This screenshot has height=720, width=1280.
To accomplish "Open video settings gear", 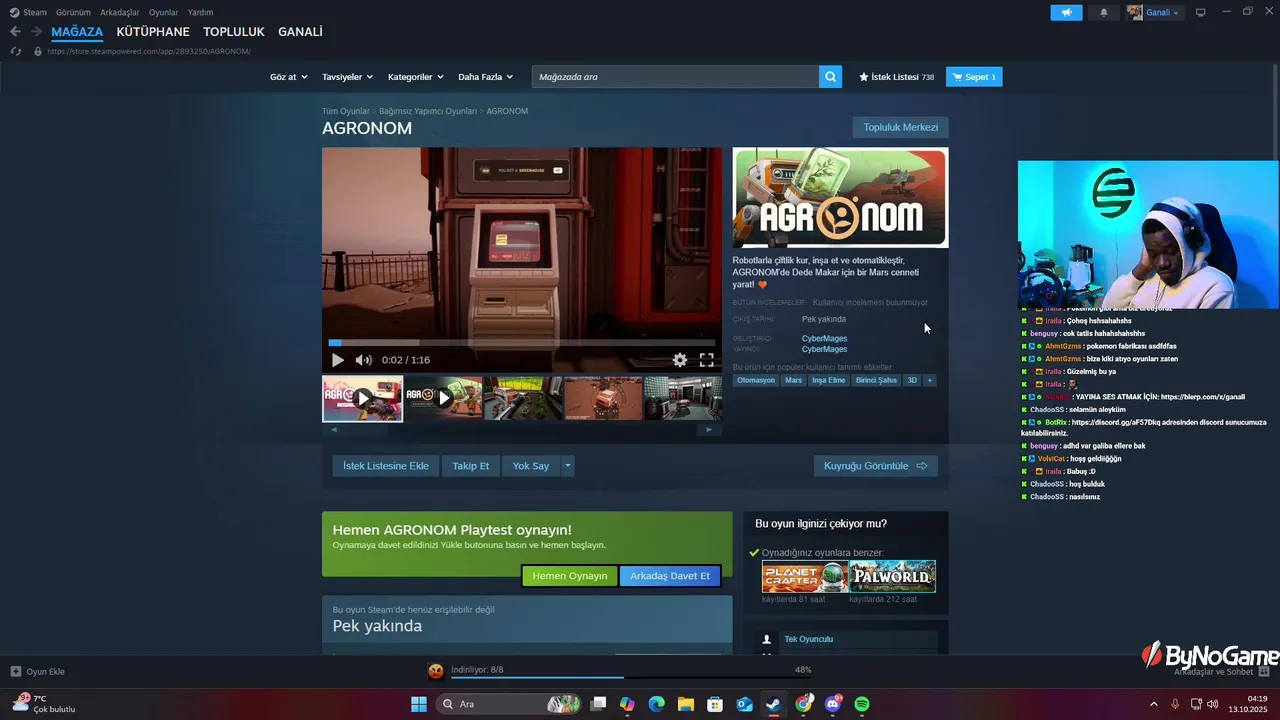I will [x=680, y=360].
